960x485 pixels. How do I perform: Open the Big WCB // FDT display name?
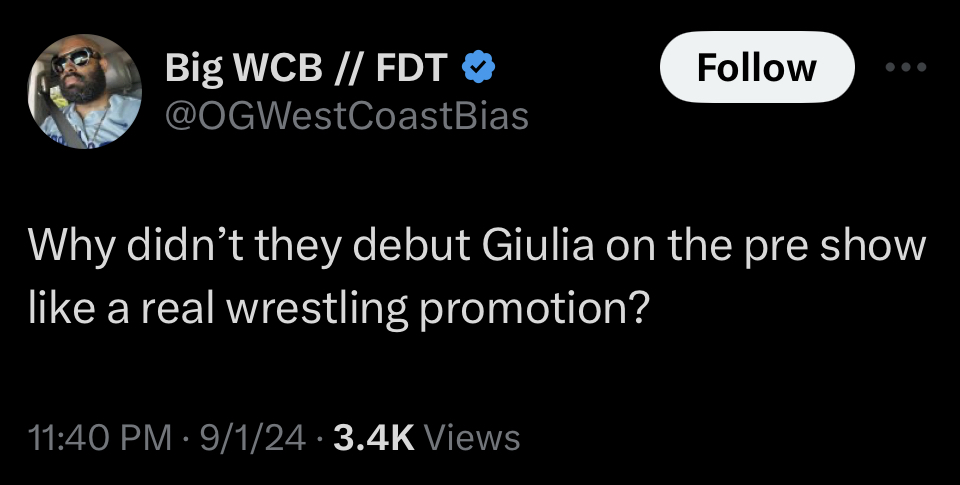[x=307, y=69]
